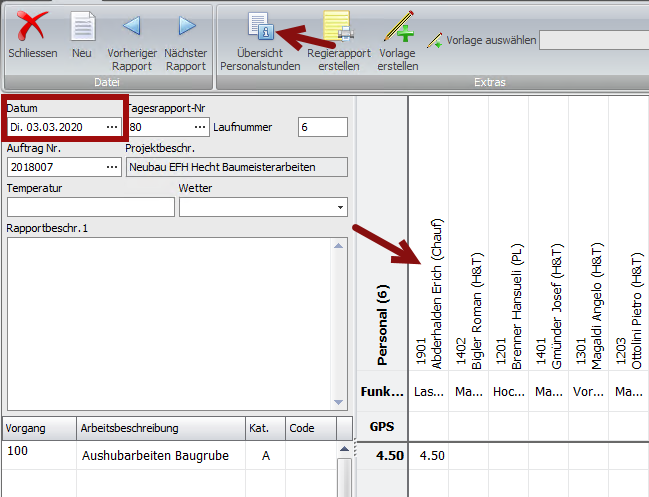649x497 pixels.
Task: Click Funktion cell Las...
Action: pyautogui.click(x=429, y=391)
